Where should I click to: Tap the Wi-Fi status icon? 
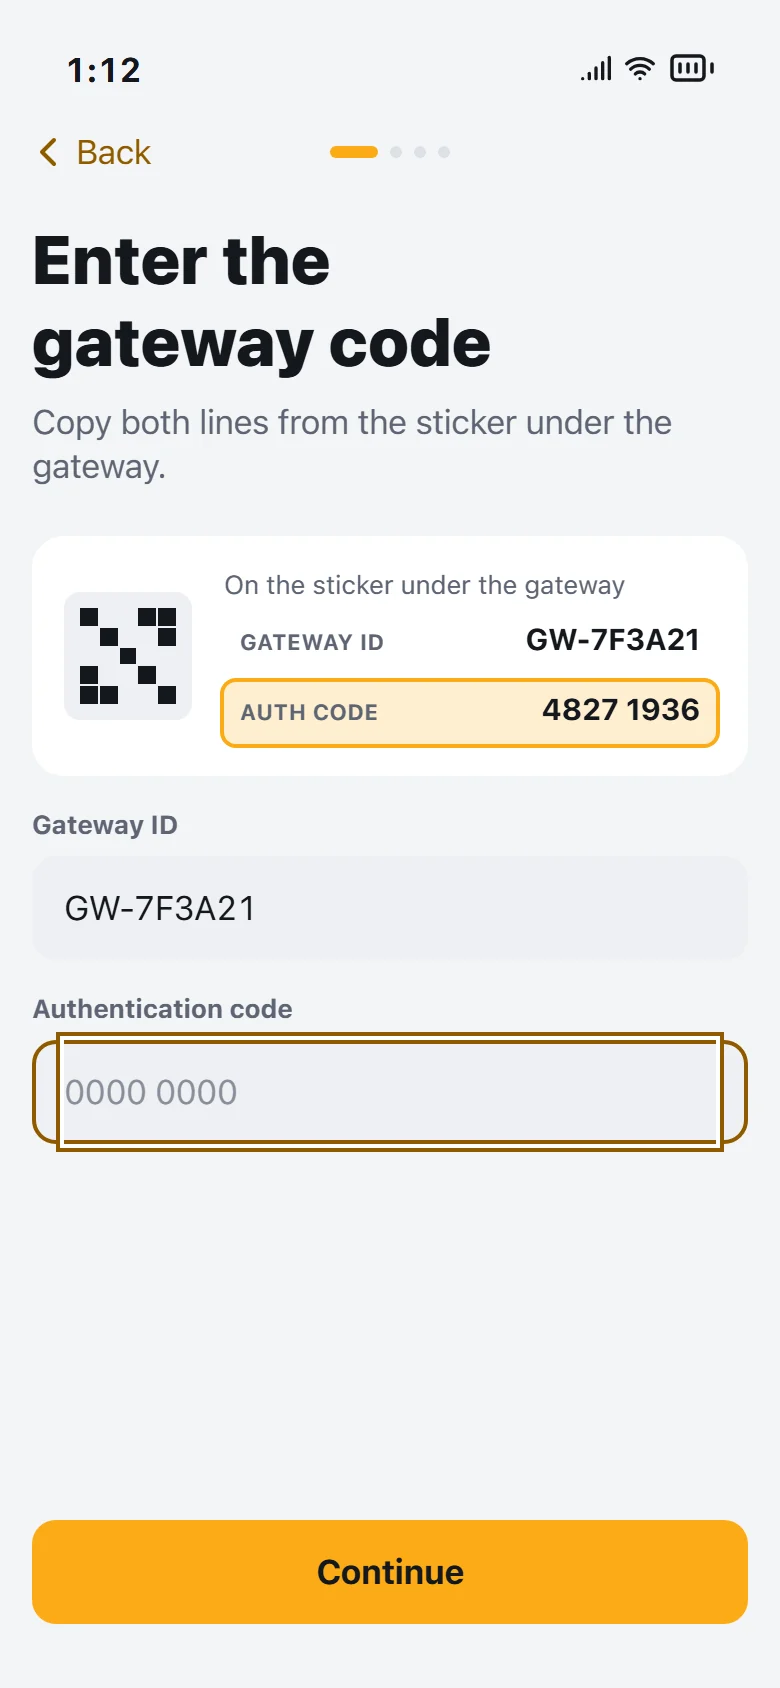click(640, 68)
